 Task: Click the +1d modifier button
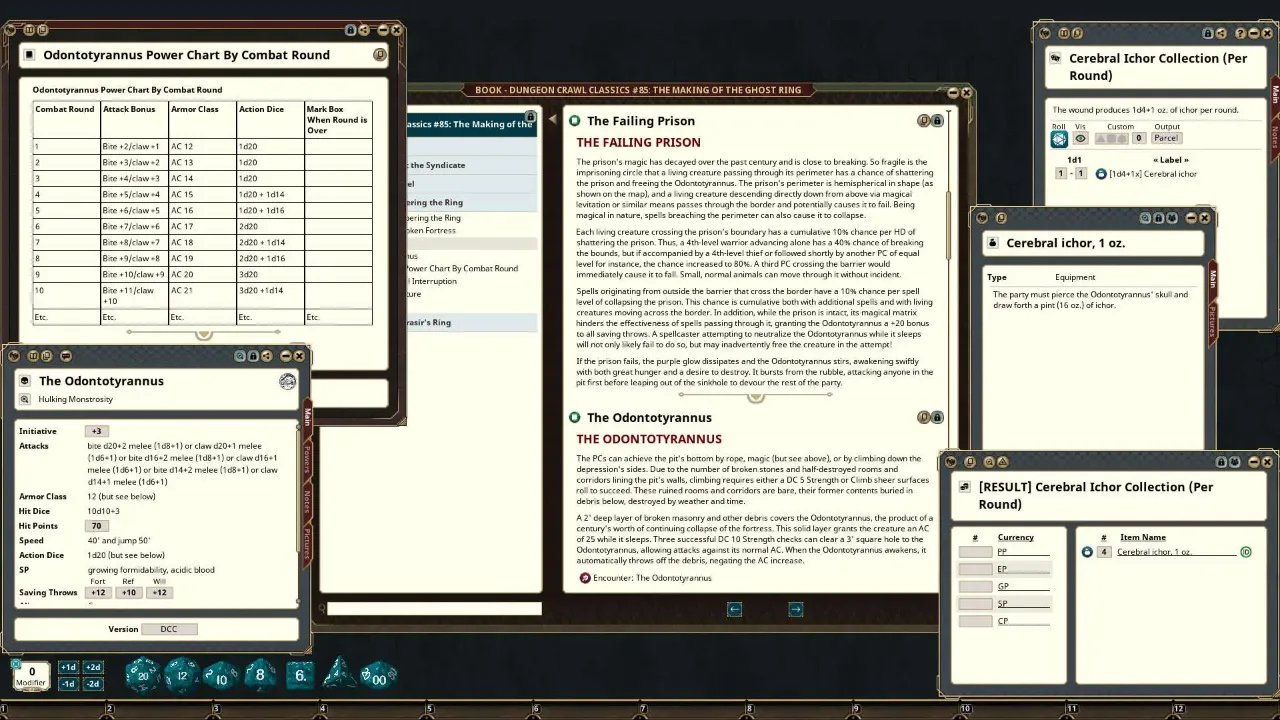pyautogui.click(x=67, y=667)
